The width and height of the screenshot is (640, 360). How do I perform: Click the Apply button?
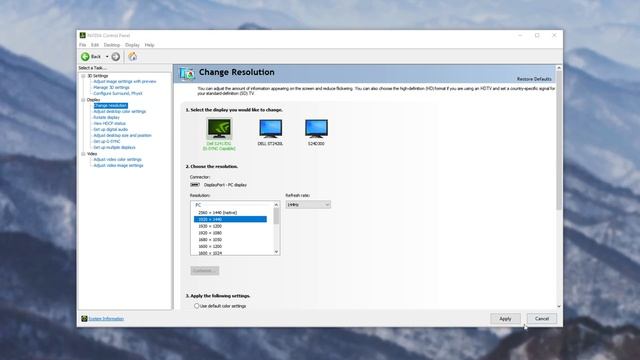click(505, 318)
